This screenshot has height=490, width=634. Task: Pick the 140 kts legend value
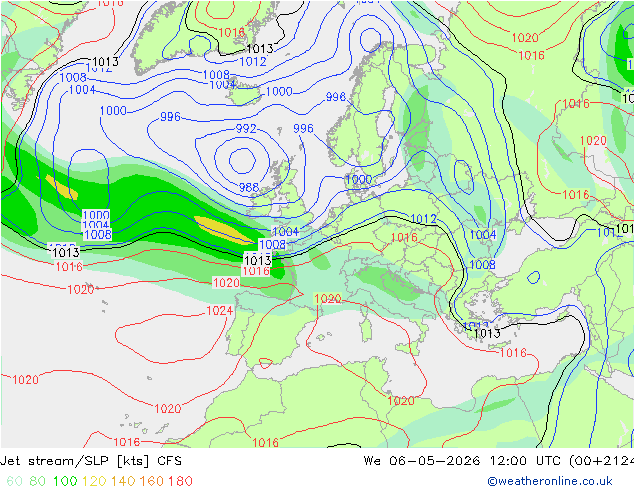[123, 481]
